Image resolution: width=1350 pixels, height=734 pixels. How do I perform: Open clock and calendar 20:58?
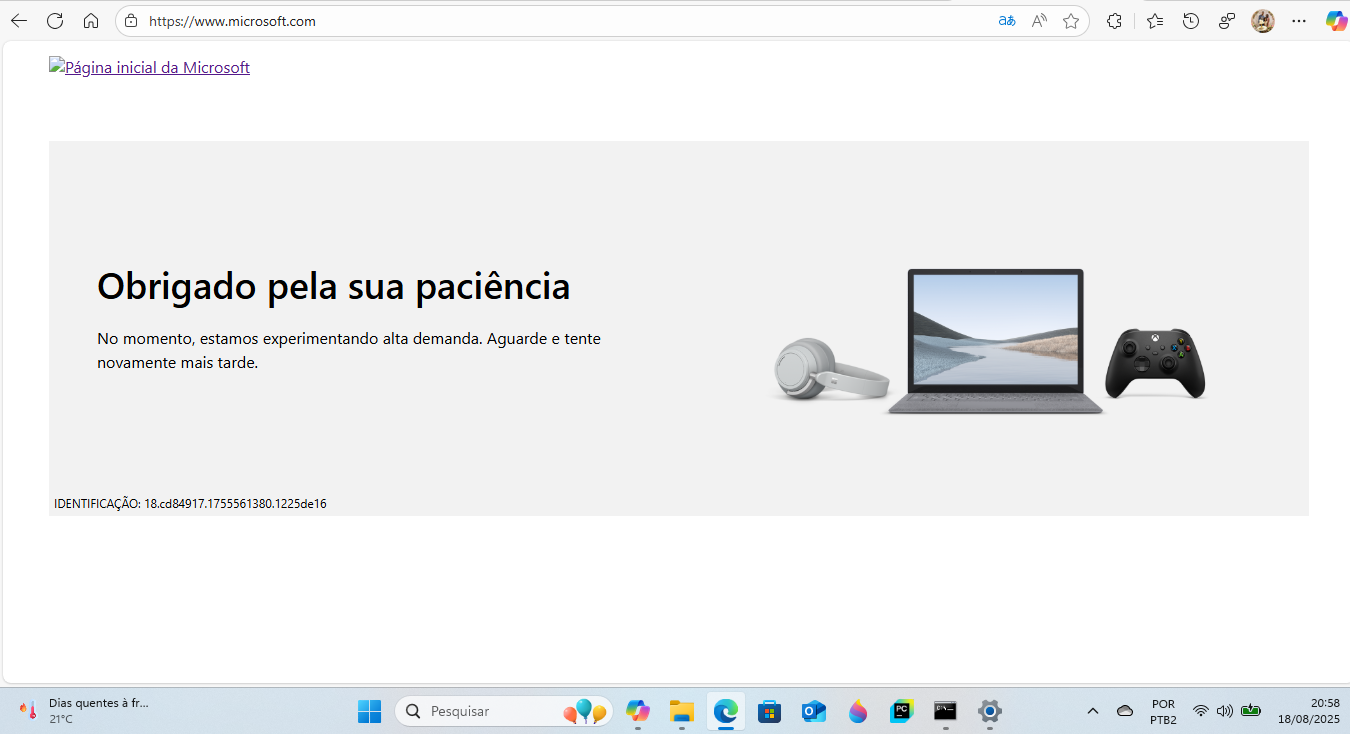pos(1308,711)
